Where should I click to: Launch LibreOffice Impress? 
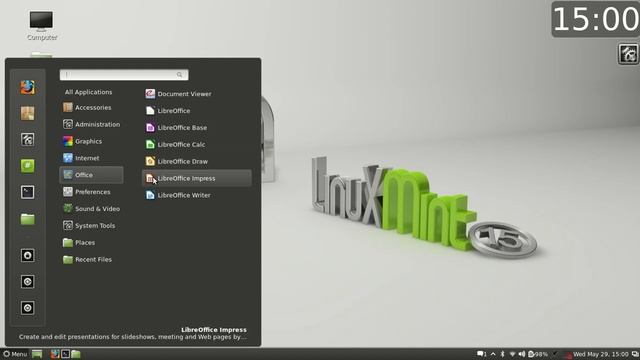[197, 178]
